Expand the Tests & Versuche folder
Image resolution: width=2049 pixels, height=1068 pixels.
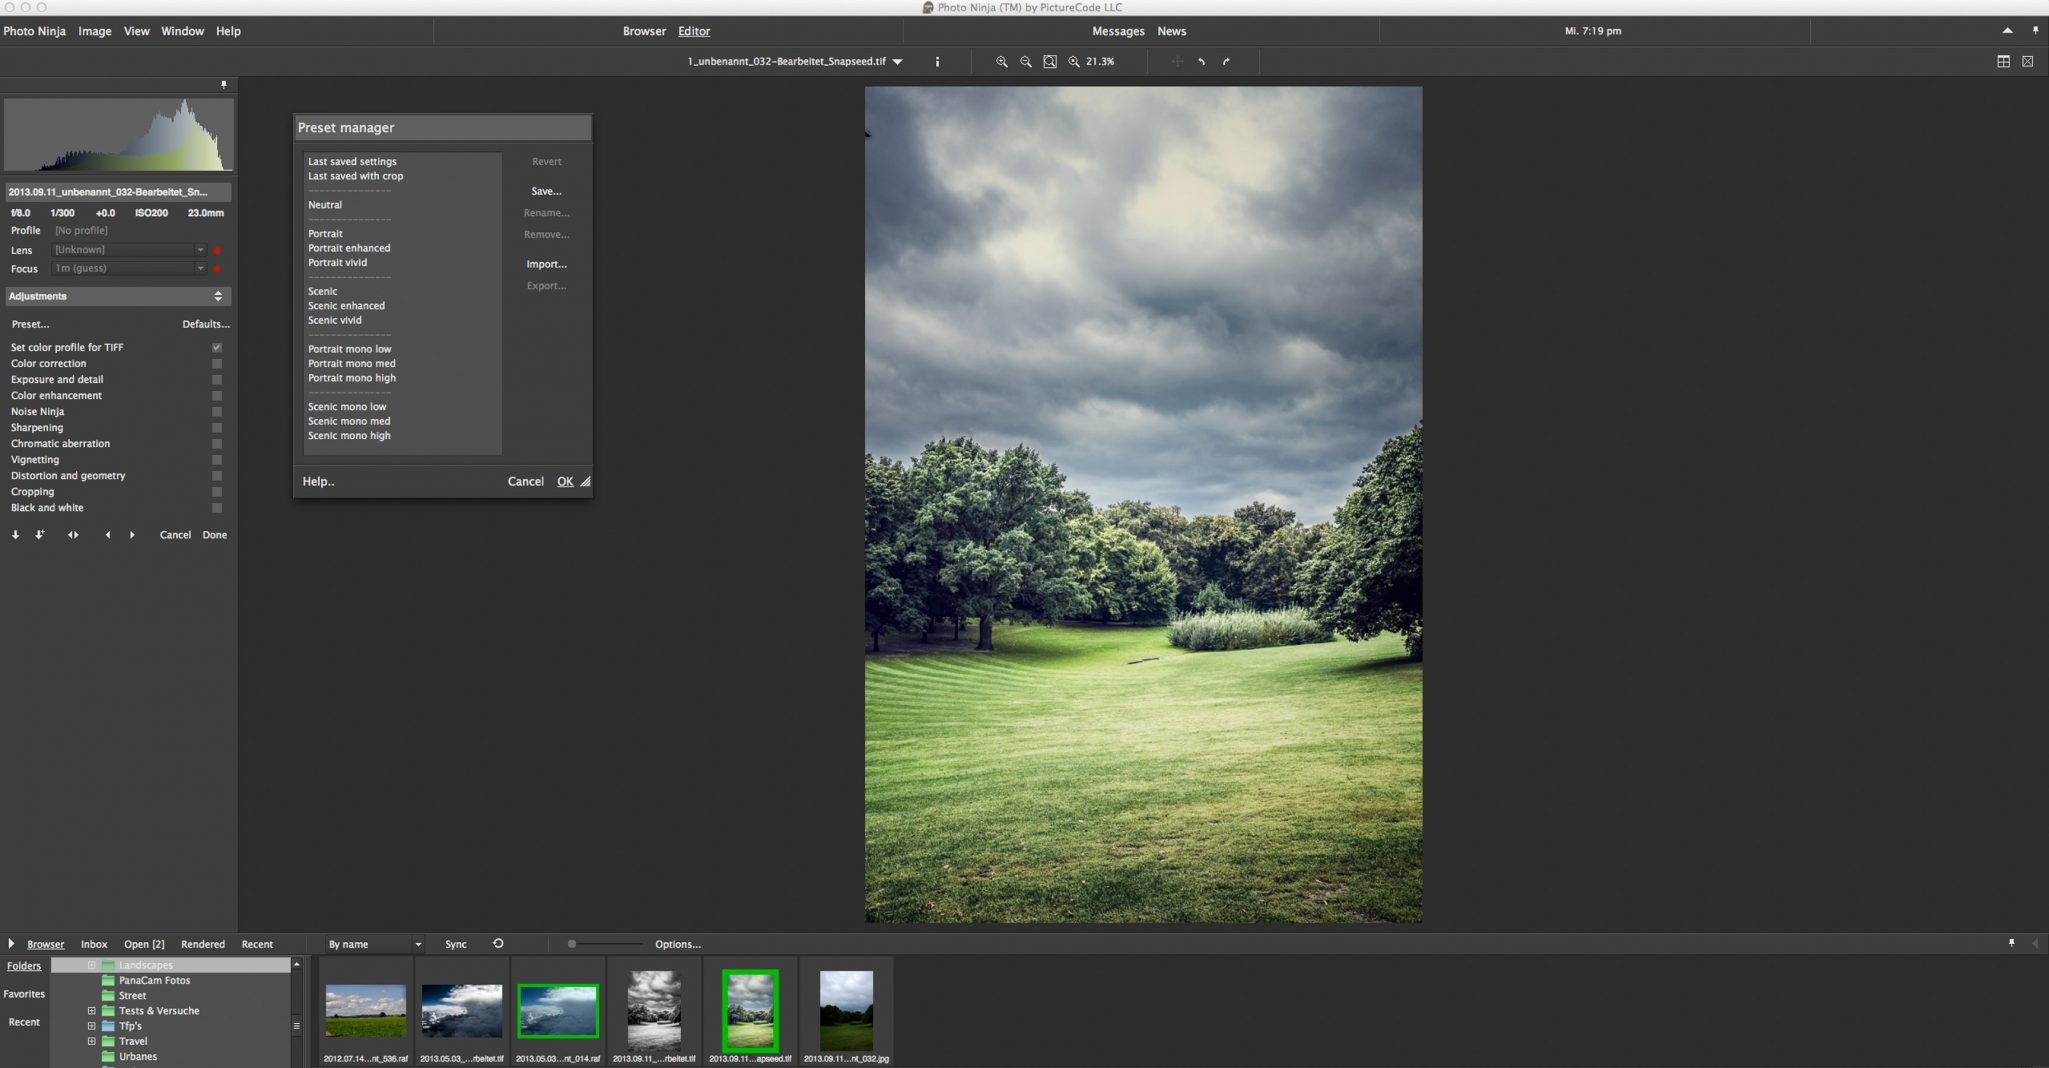[x=92, y=1011]
